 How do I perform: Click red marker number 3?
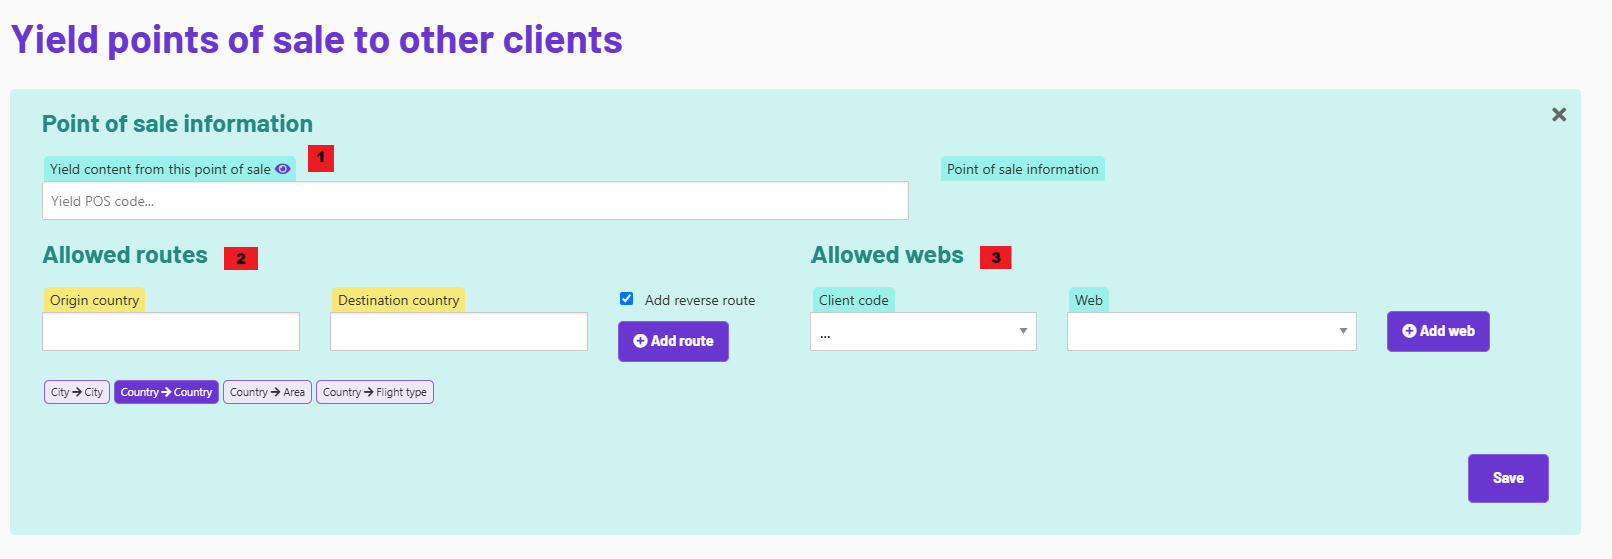(996, 258)
